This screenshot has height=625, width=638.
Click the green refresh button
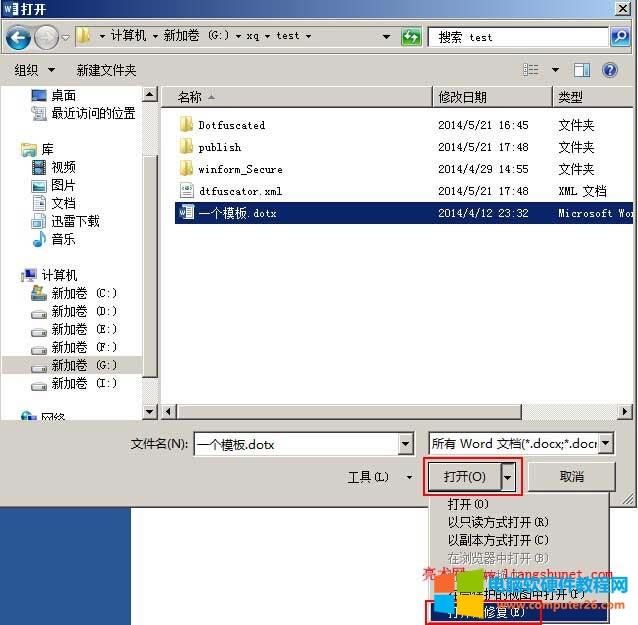[411, 37]
